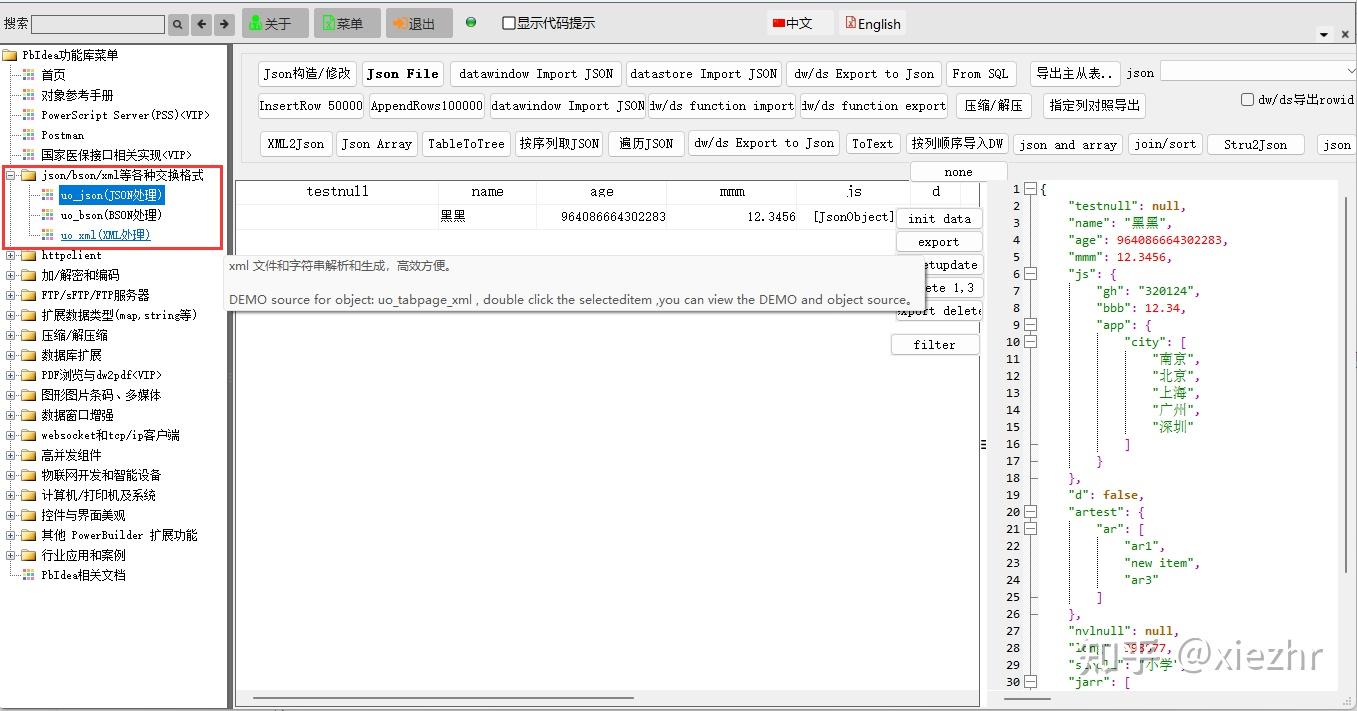Screen dimensions: 1357x711
Task: Switch language to English
Action: pyautogui.click(x=871, y=22)
